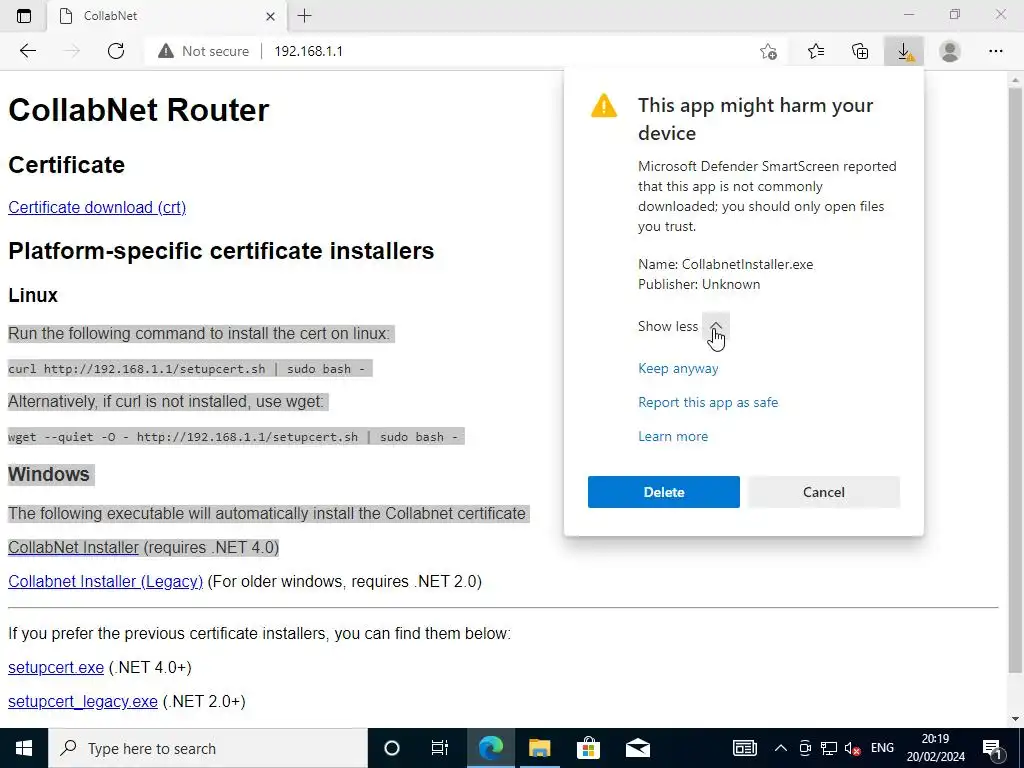This screenshot has width=1024, height=768.
Task: Delete the flagged download
Action: click(x=664, y=492)
